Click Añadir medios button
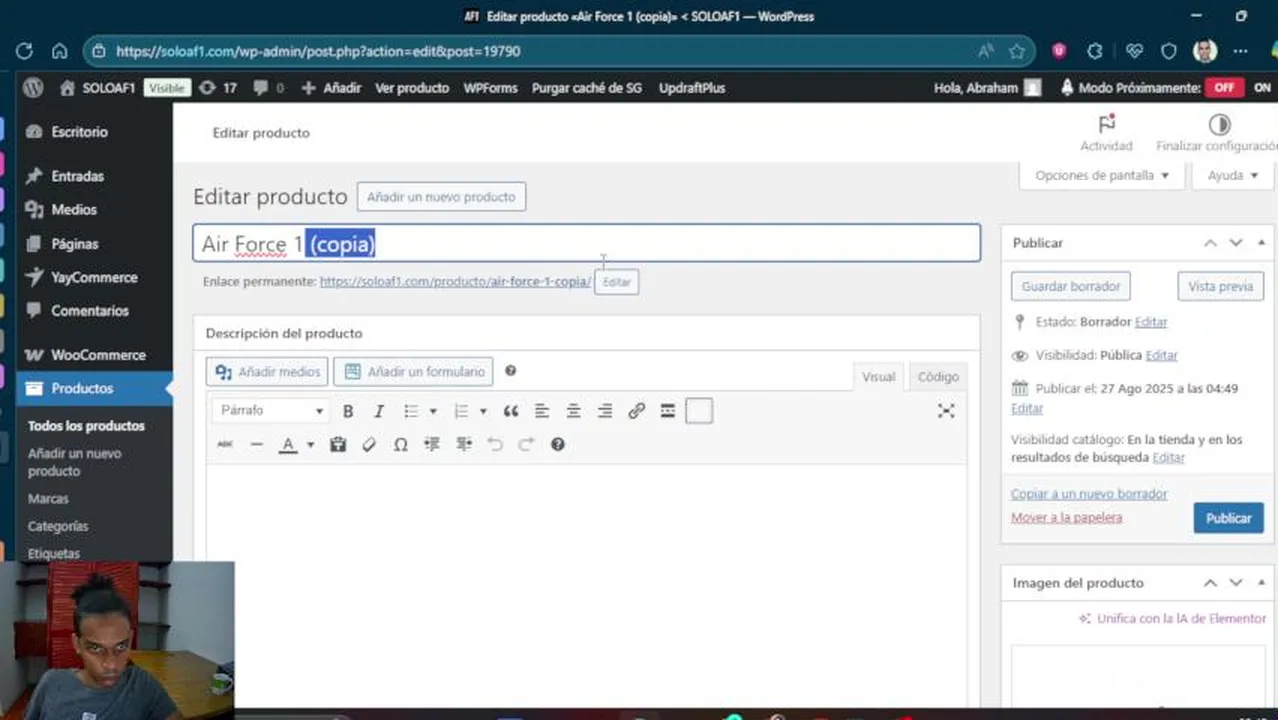This screenshot has height=720, width=1278. pyautogui.click(x=267, y=372)
